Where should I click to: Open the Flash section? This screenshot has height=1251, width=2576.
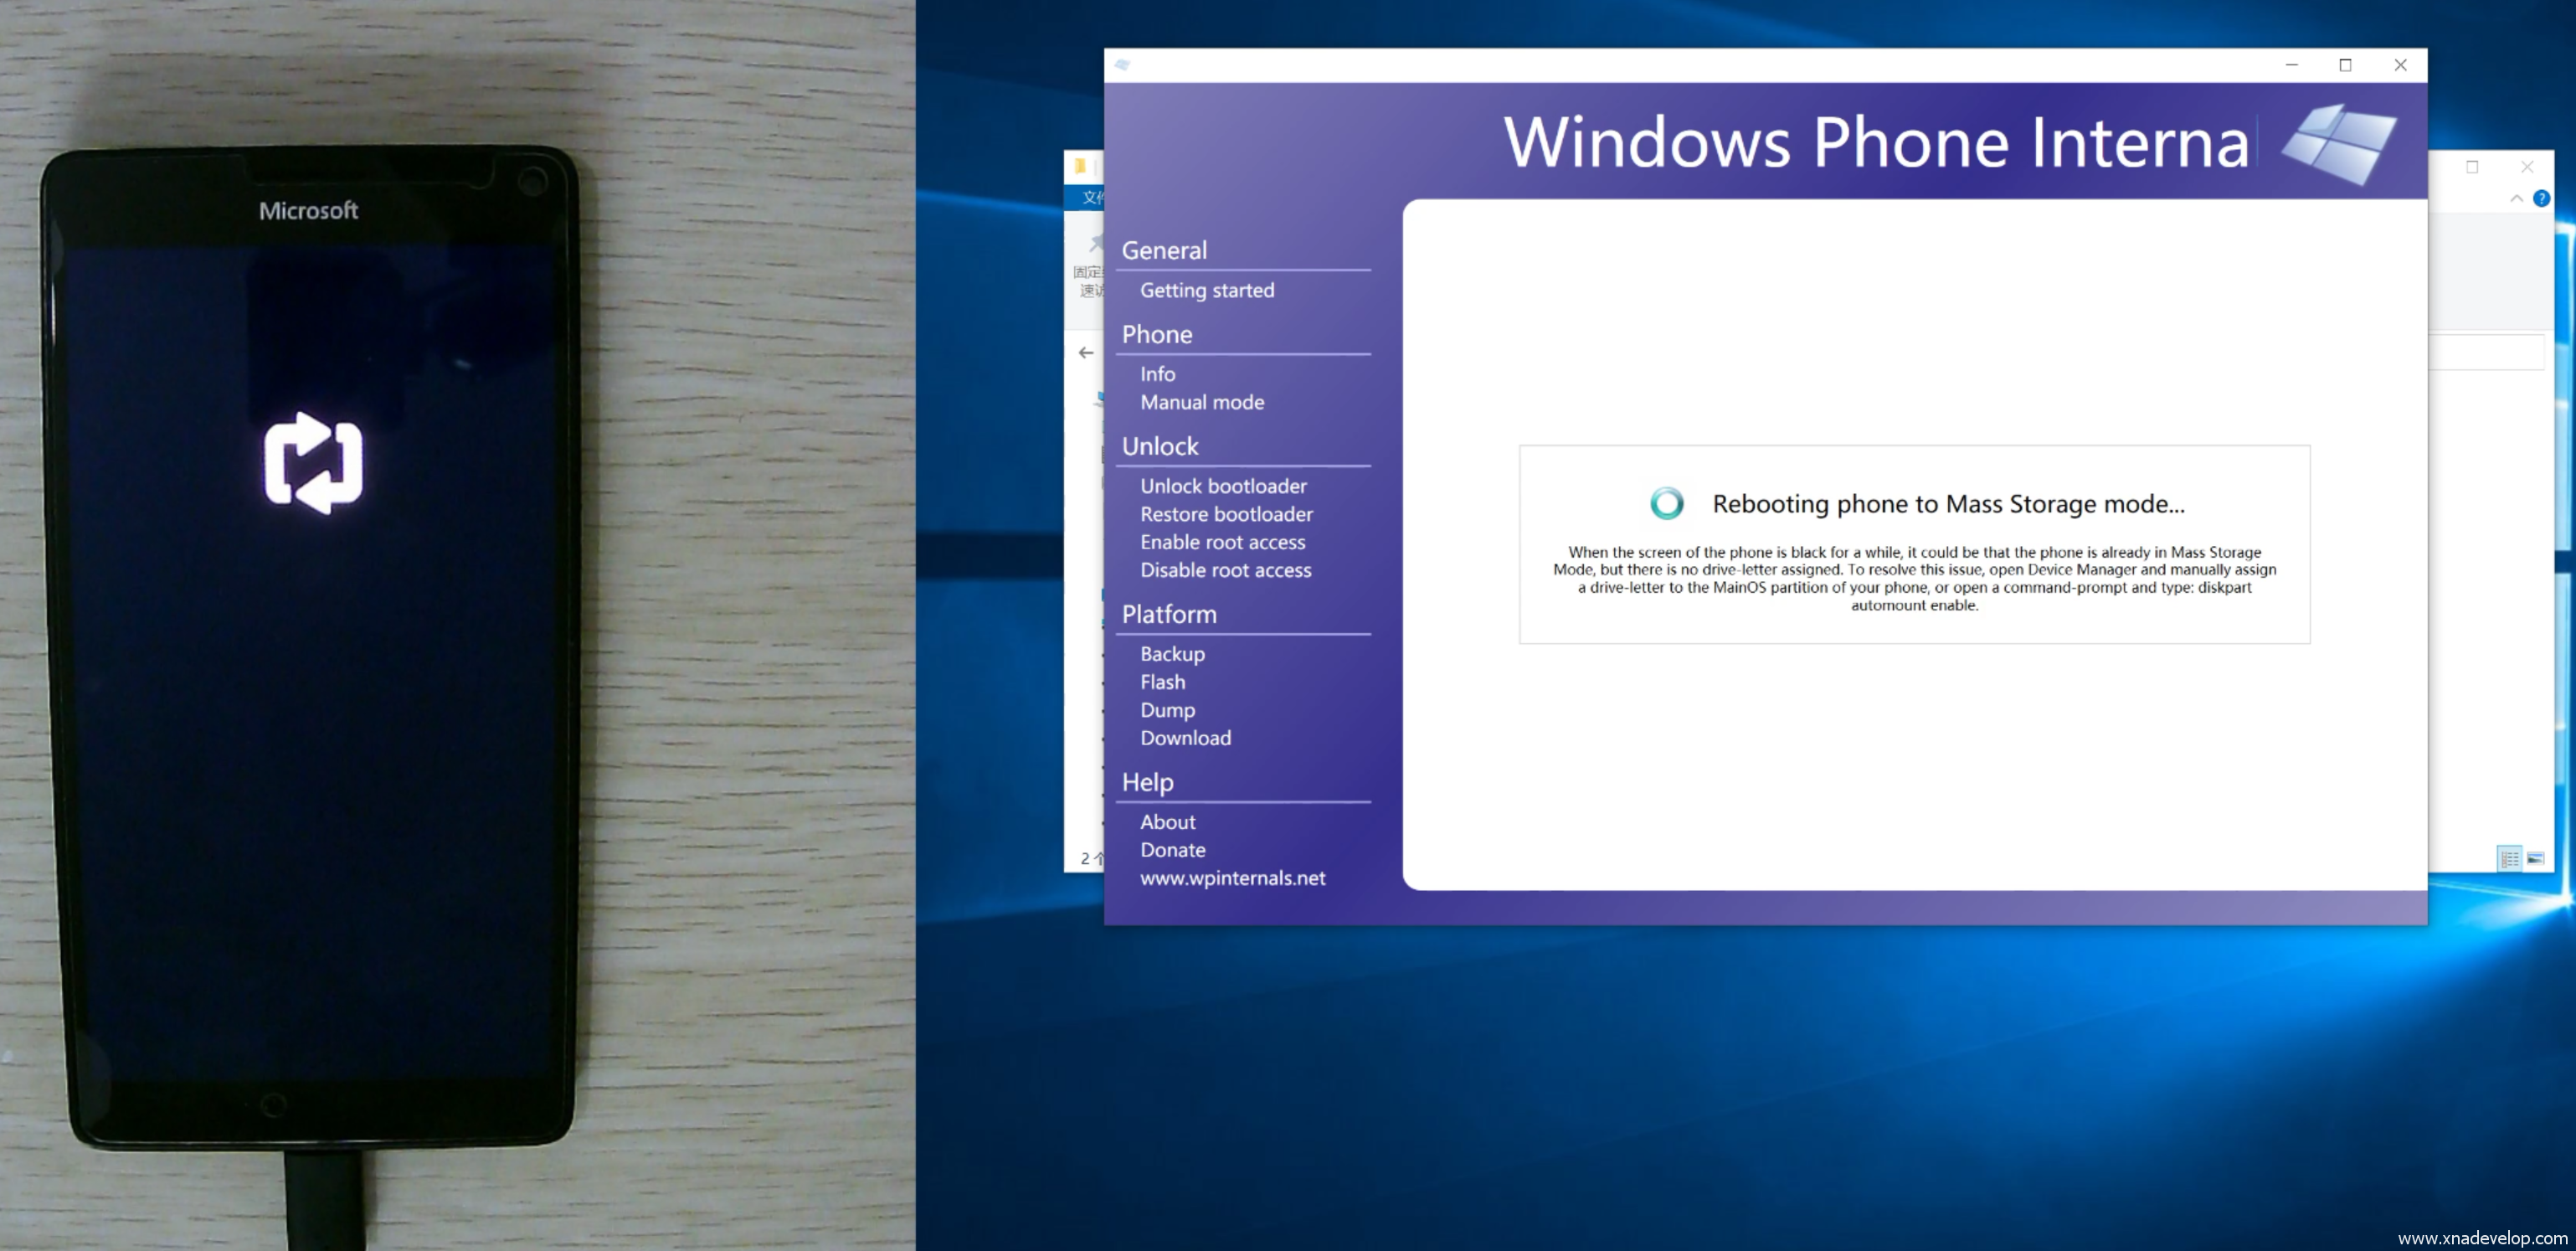1162,682
